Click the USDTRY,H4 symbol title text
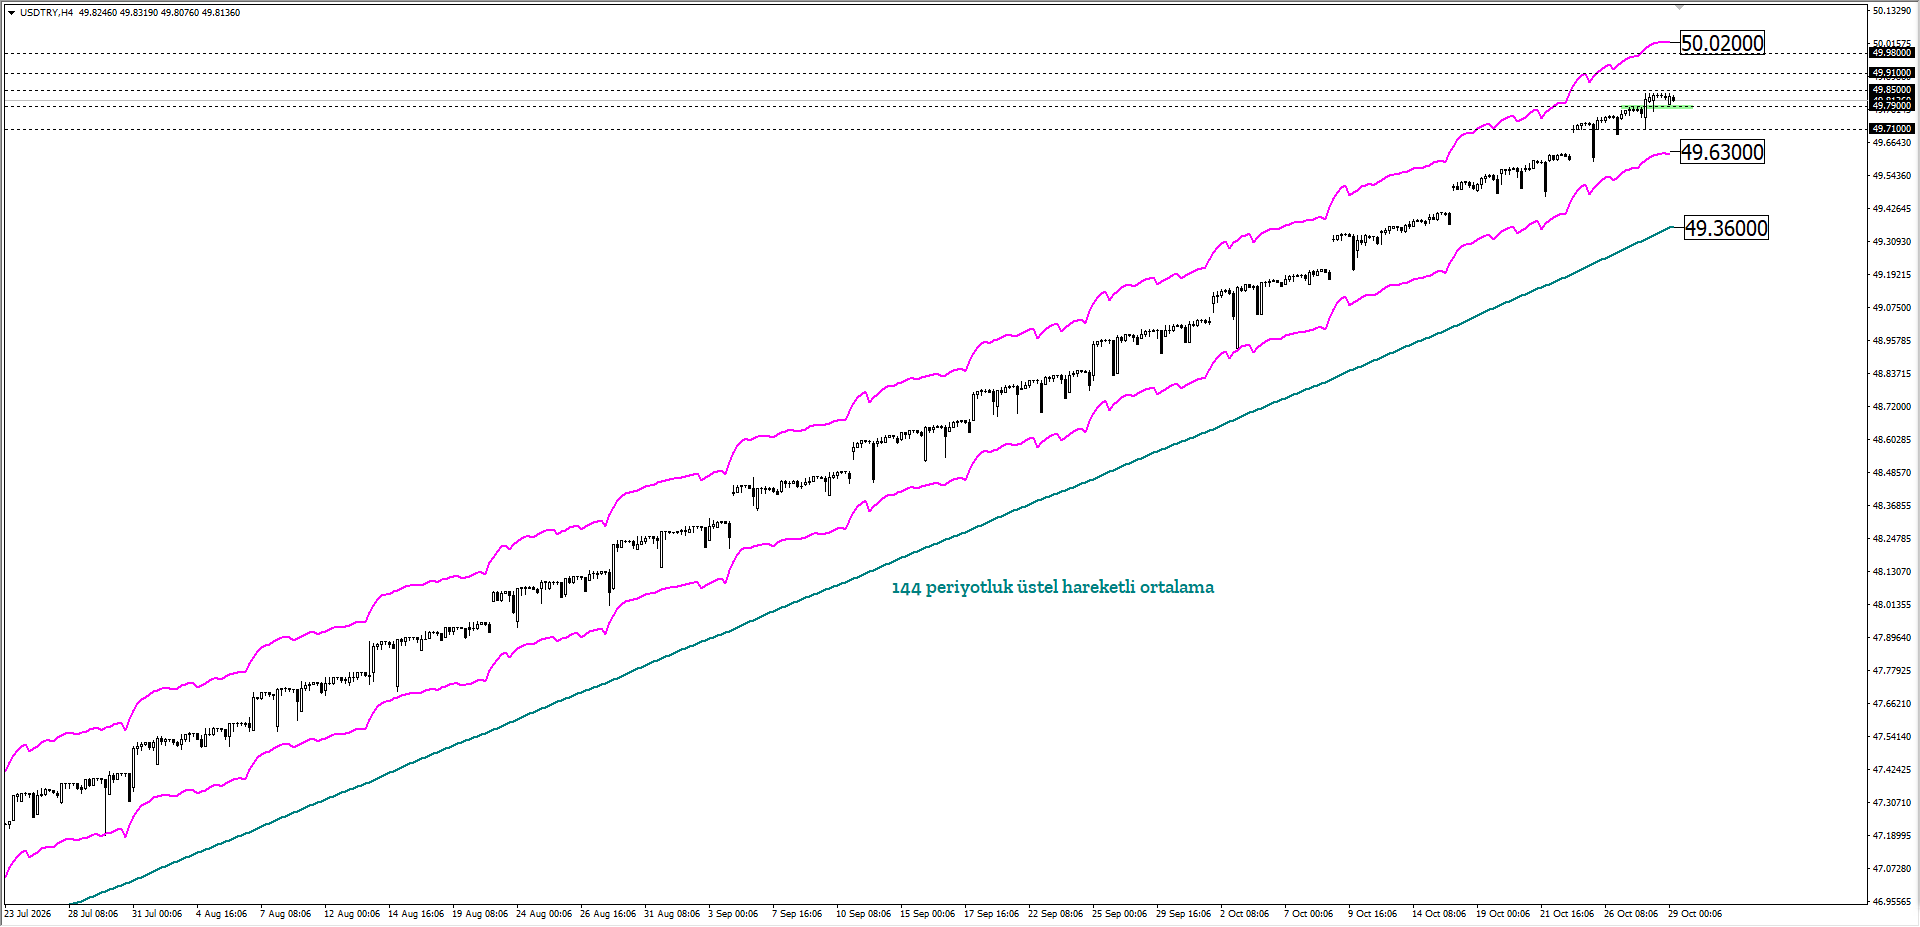 pos(46,13)
